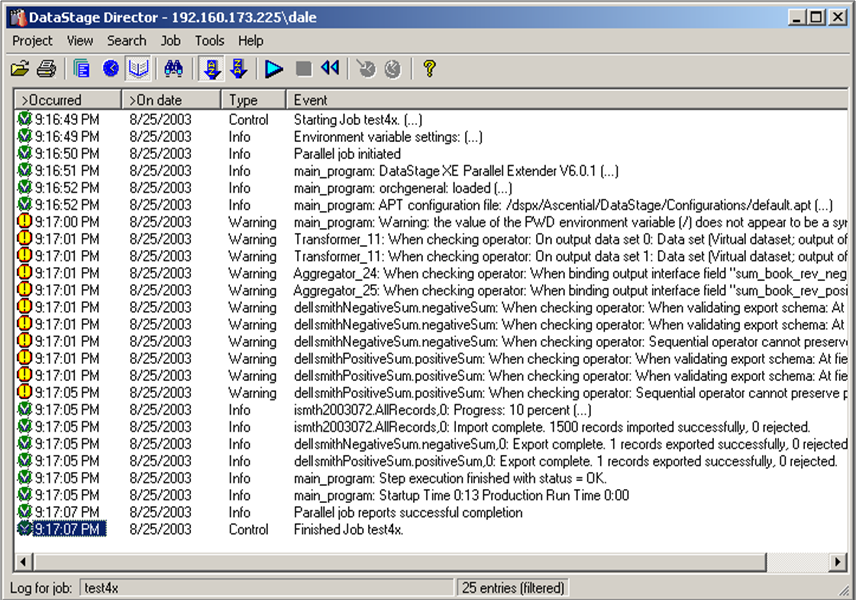Sort log by Occurred column header

click(x=67, y=100)
